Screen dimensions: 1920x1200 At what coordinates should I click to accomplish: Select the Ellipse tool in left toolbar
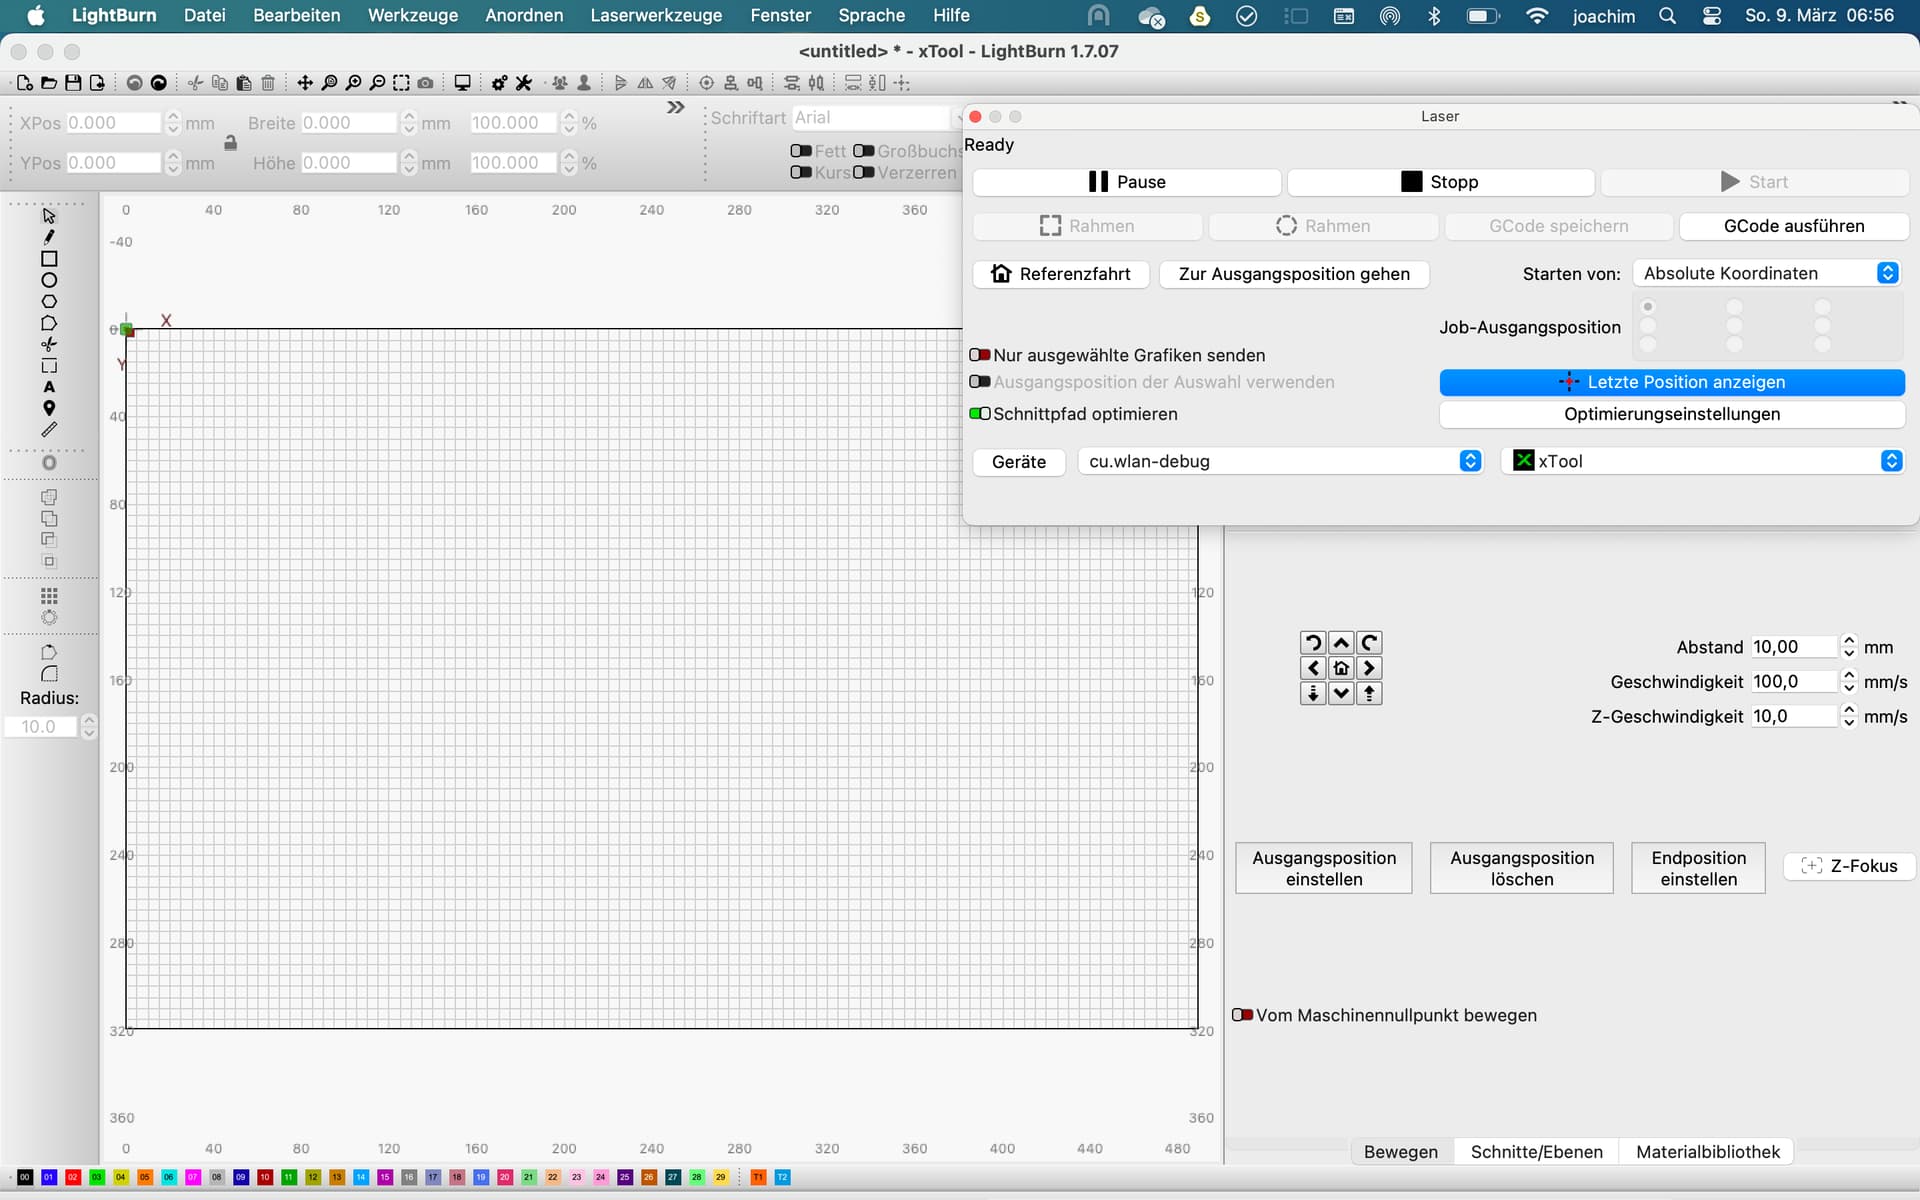click(49, 280)
